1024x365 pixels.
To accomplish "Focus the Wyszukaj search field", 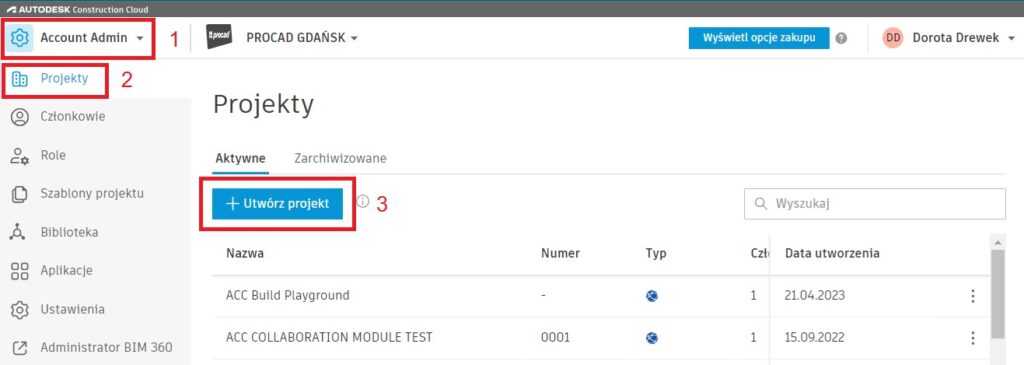I will [x=874, y=204].
